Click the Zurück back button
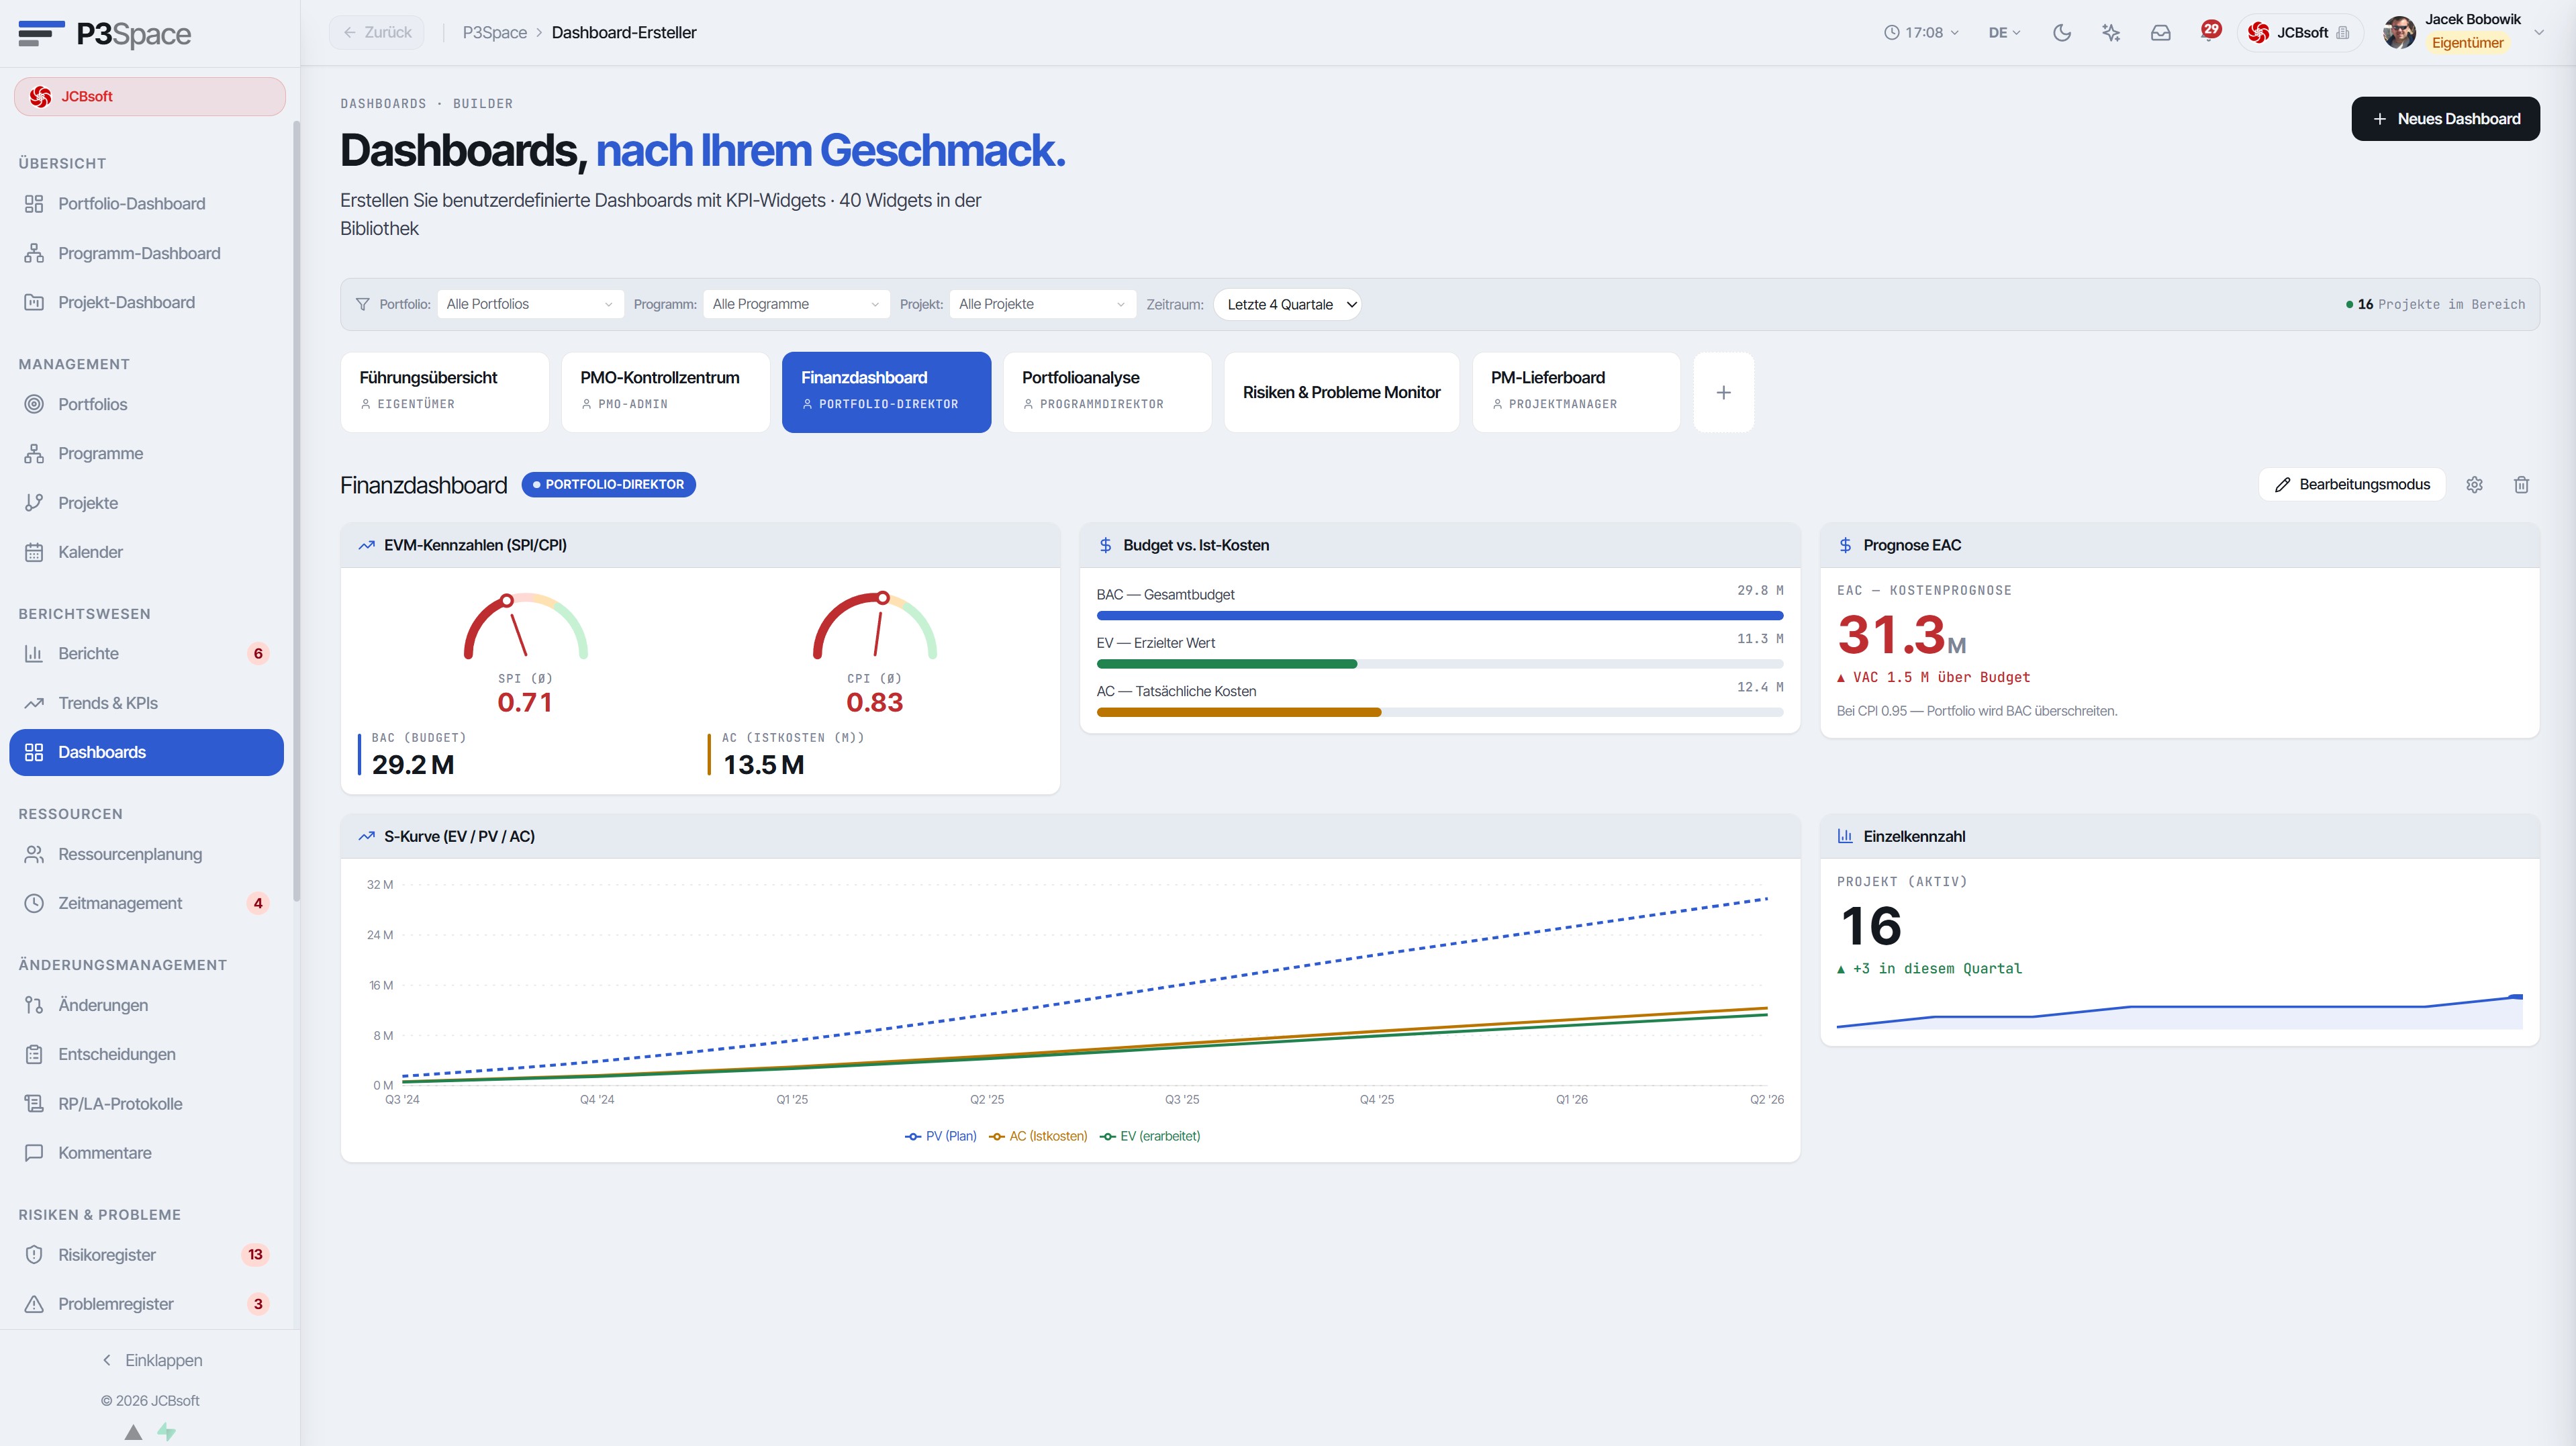Screen dimensions: 2576x1446 (x=377, y=33)
